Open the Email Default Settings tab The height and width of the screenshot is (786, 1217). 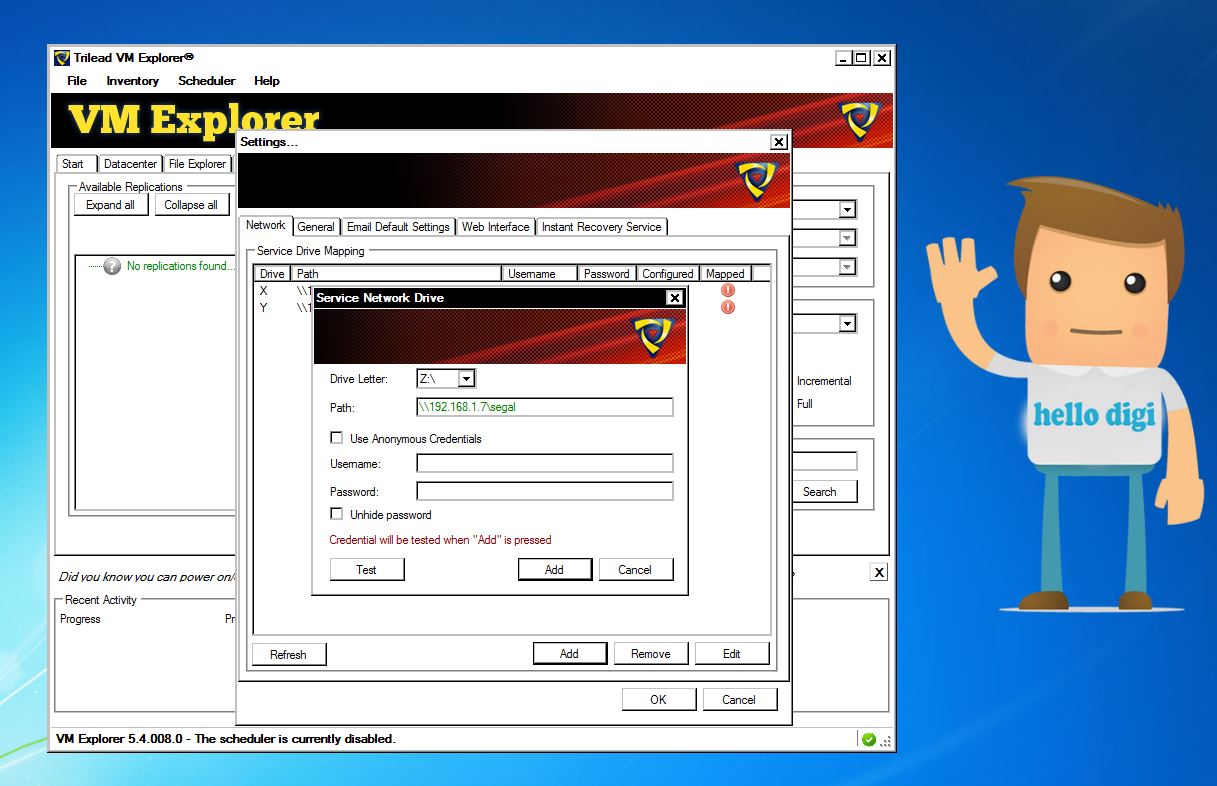pos(398,227)
